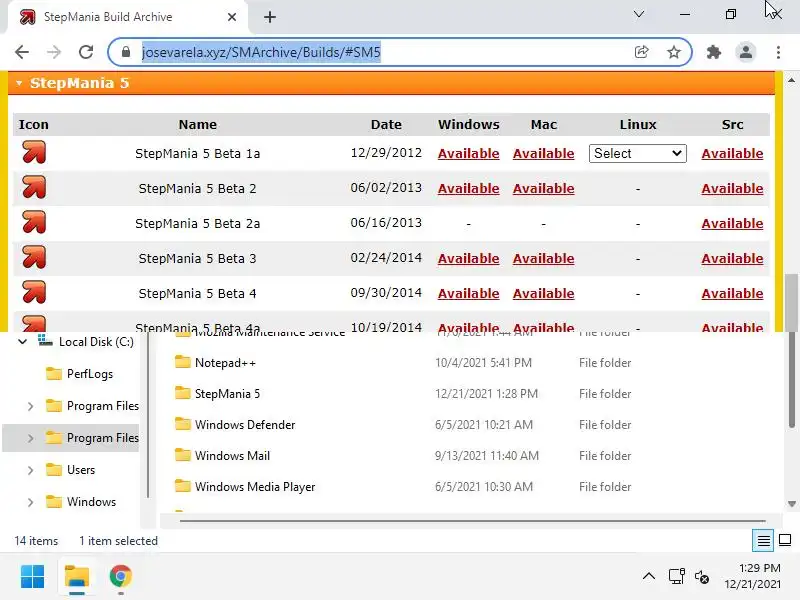
Task: Click the StepMania 5 Beta 3 name
Action: click(x=197, y=259)
